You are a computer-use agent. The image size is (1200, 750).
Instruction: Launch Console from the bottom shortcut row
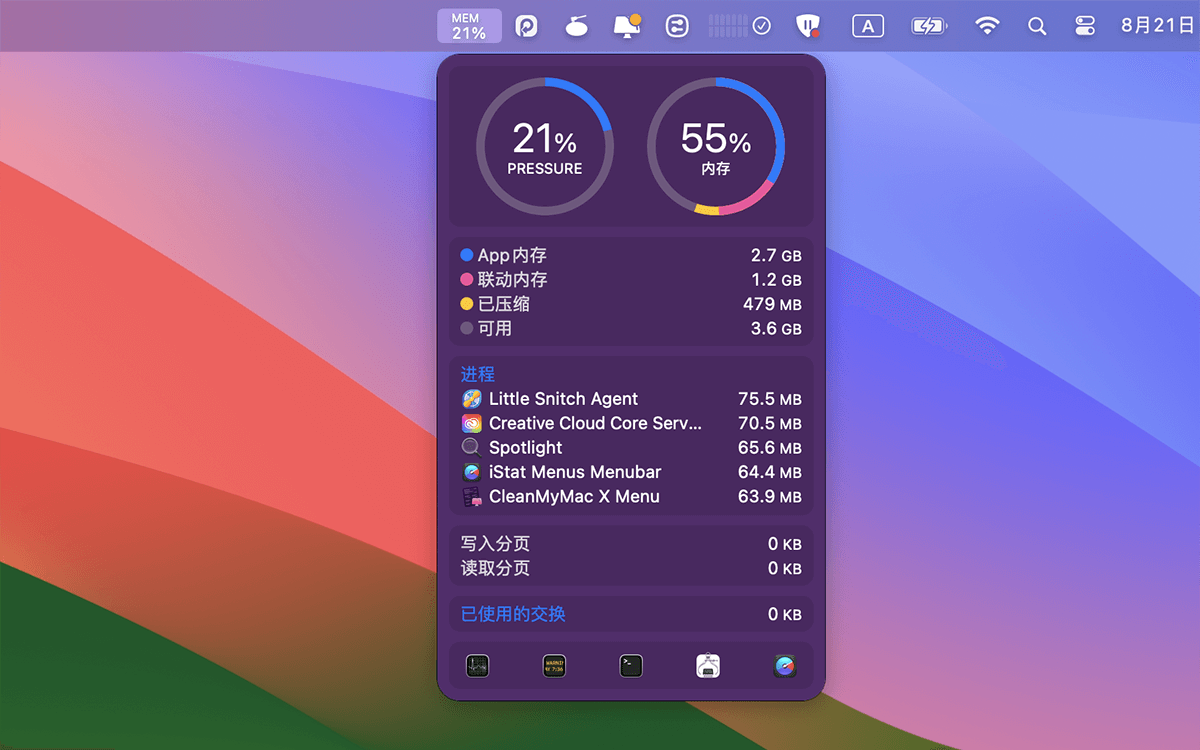click(x=554, y=666)
